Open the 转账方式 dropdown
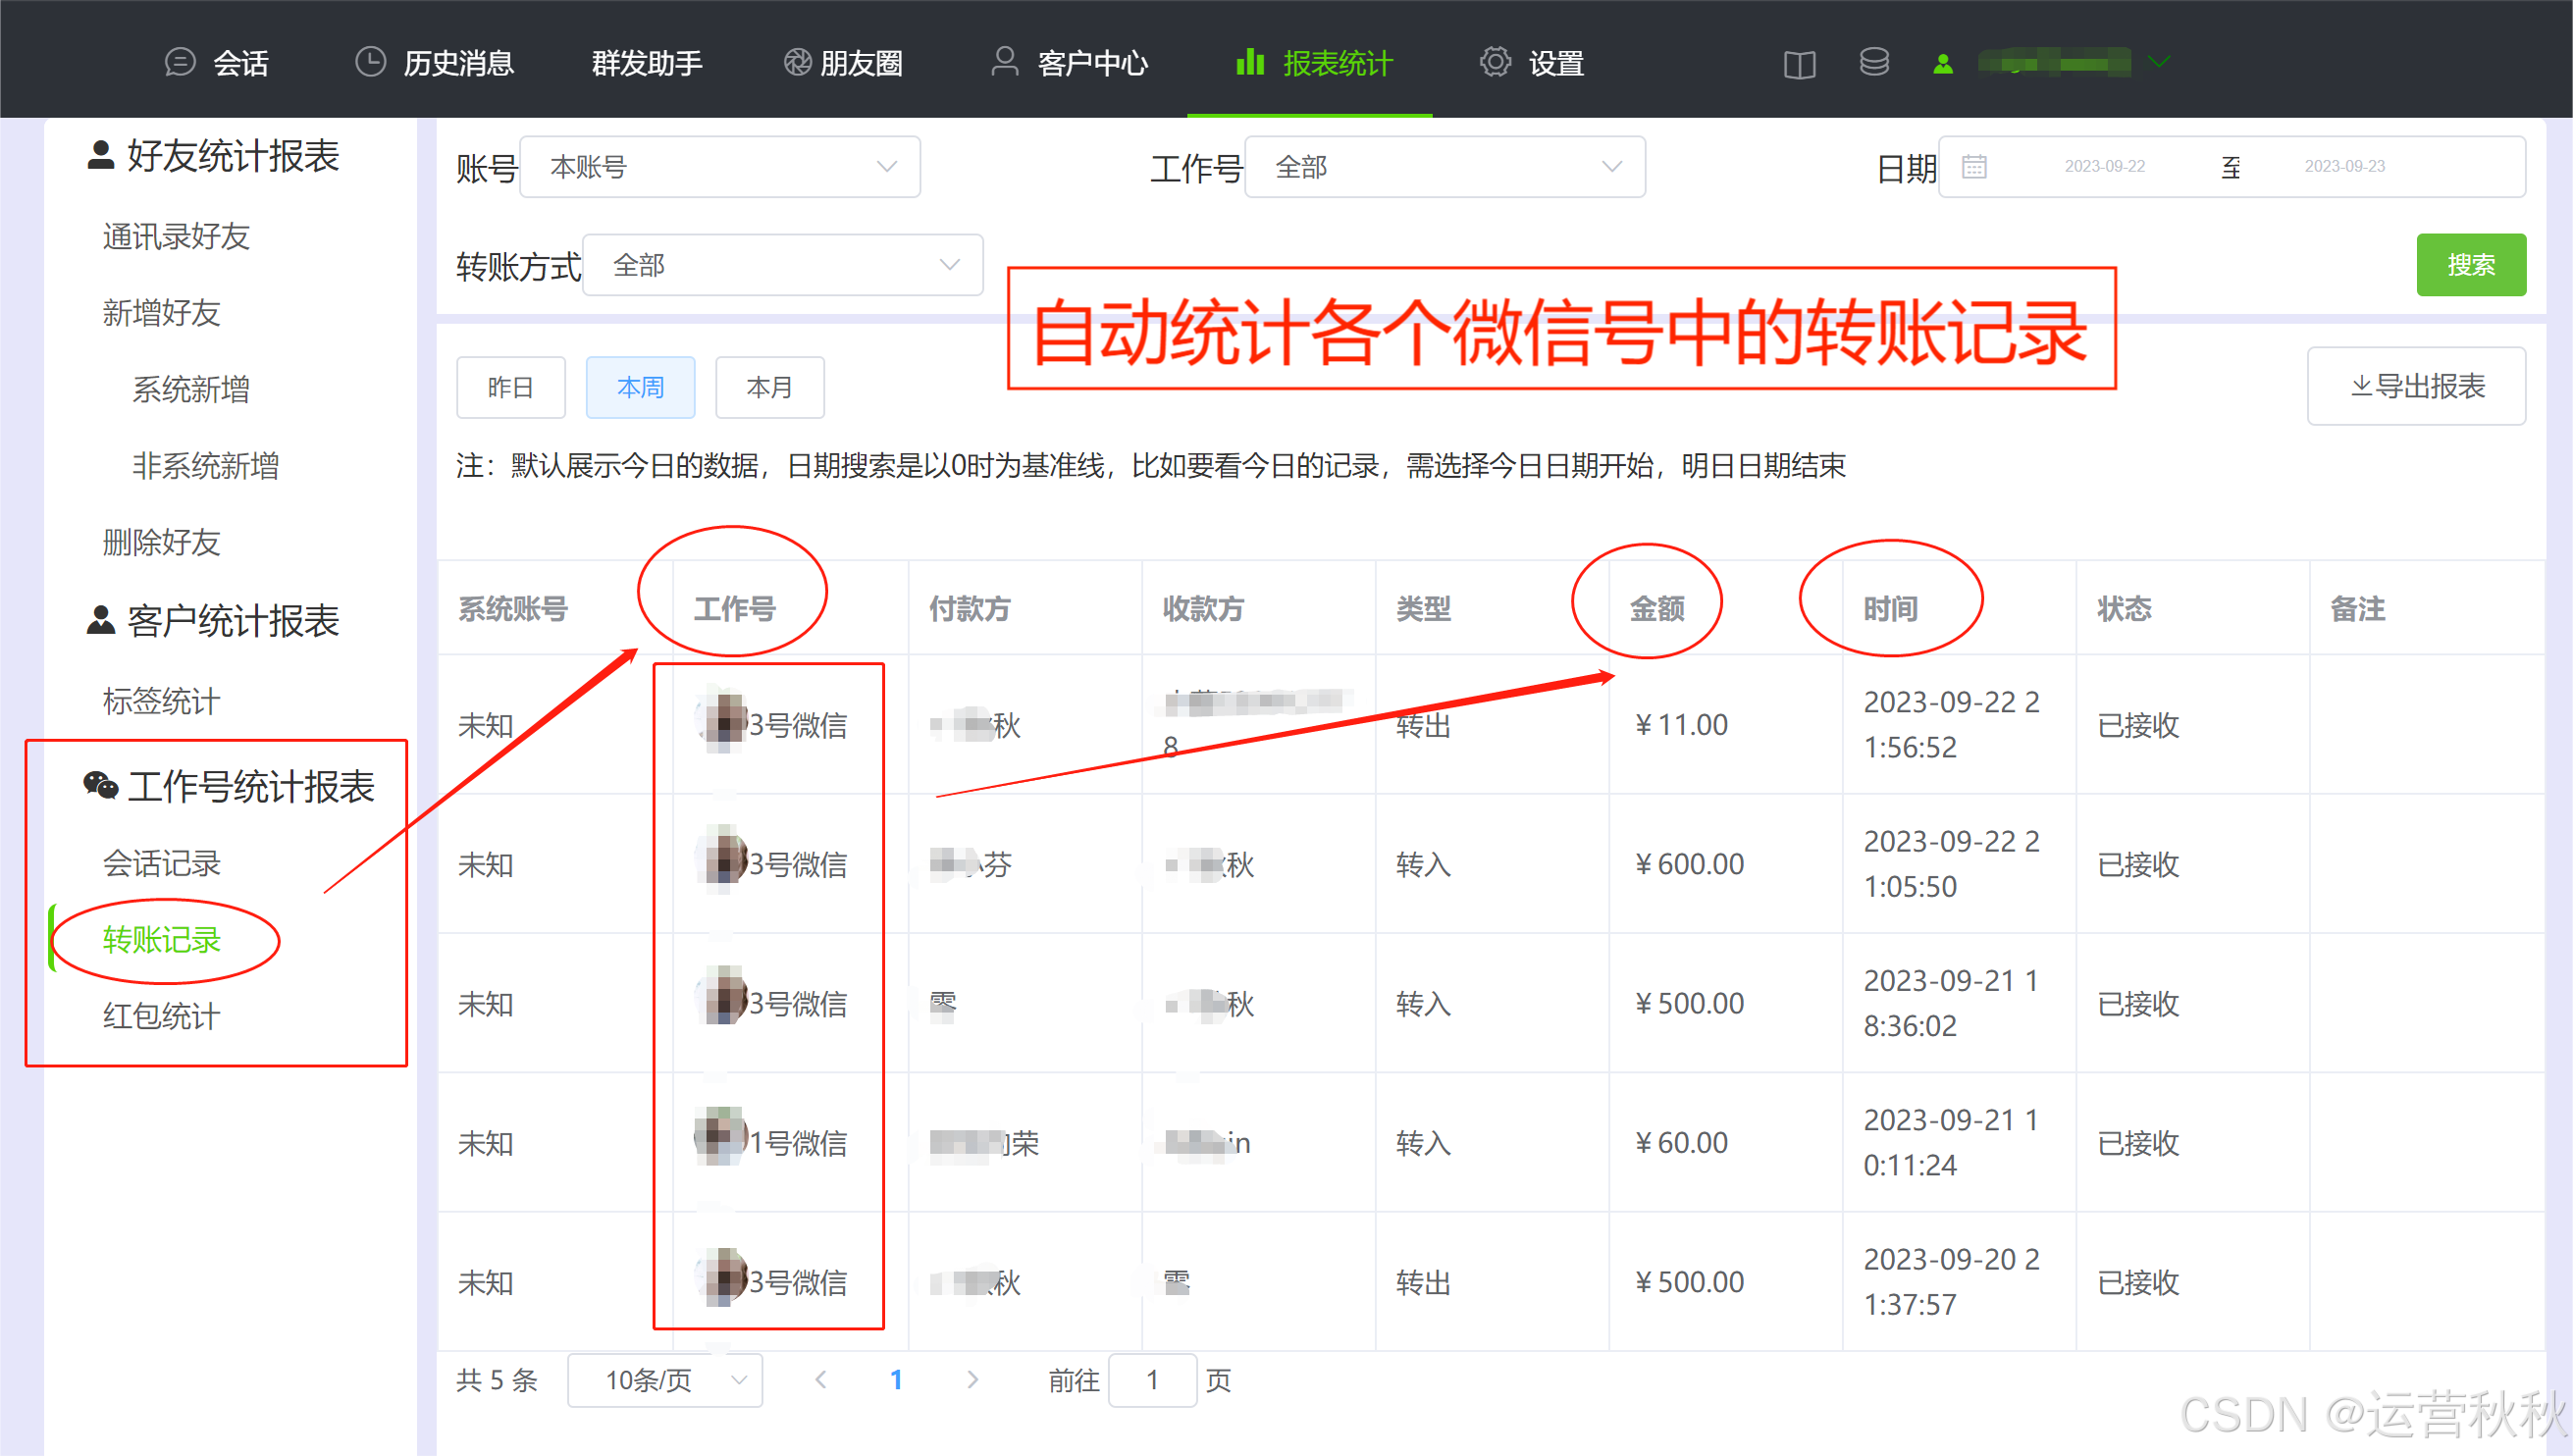Viewport: 2573px width, 1456px height. pyautogui.click(x=782, y=265)
